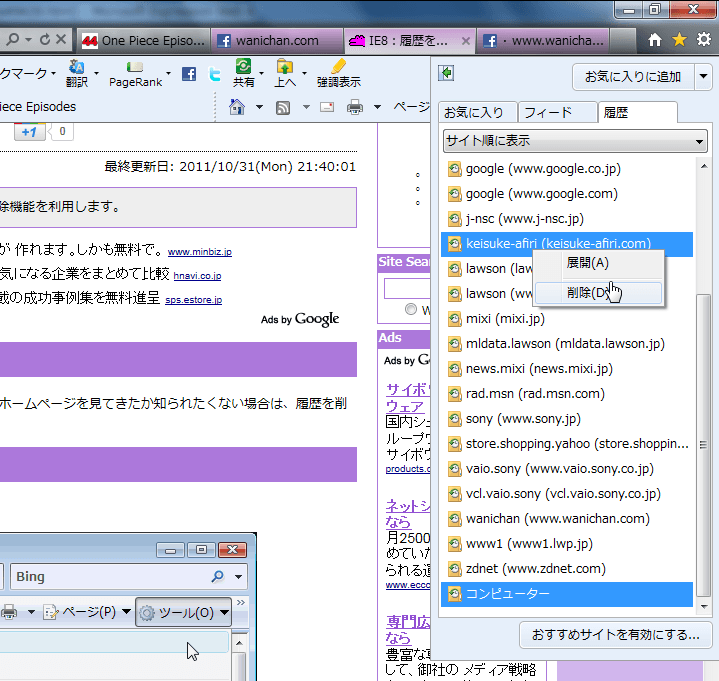Image resolution: width=719 pixels, height=681 pixels.
Task: Click the history list vertical scrollbar thumb
Action: pos(703,445)
